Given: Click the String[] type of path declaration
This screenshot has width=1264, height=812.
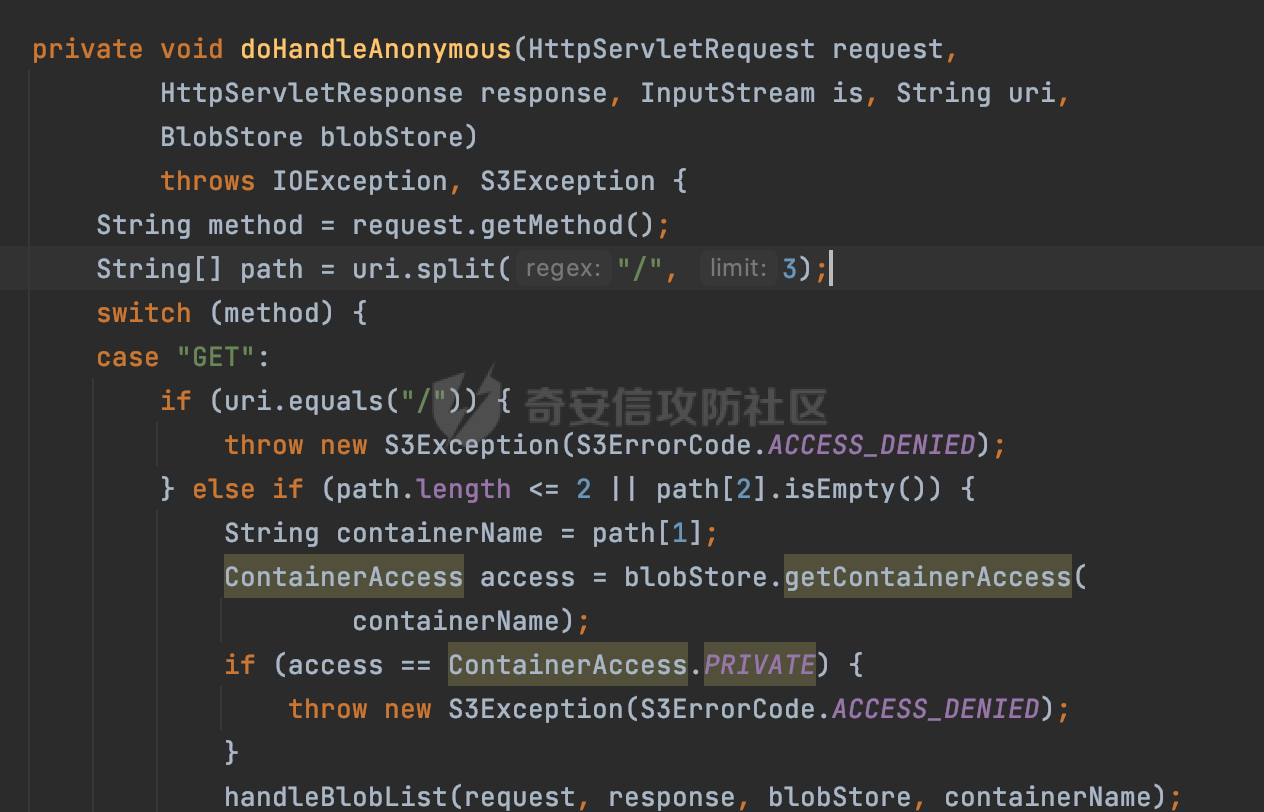Looking at the screenshot, I should coord(160,269).
